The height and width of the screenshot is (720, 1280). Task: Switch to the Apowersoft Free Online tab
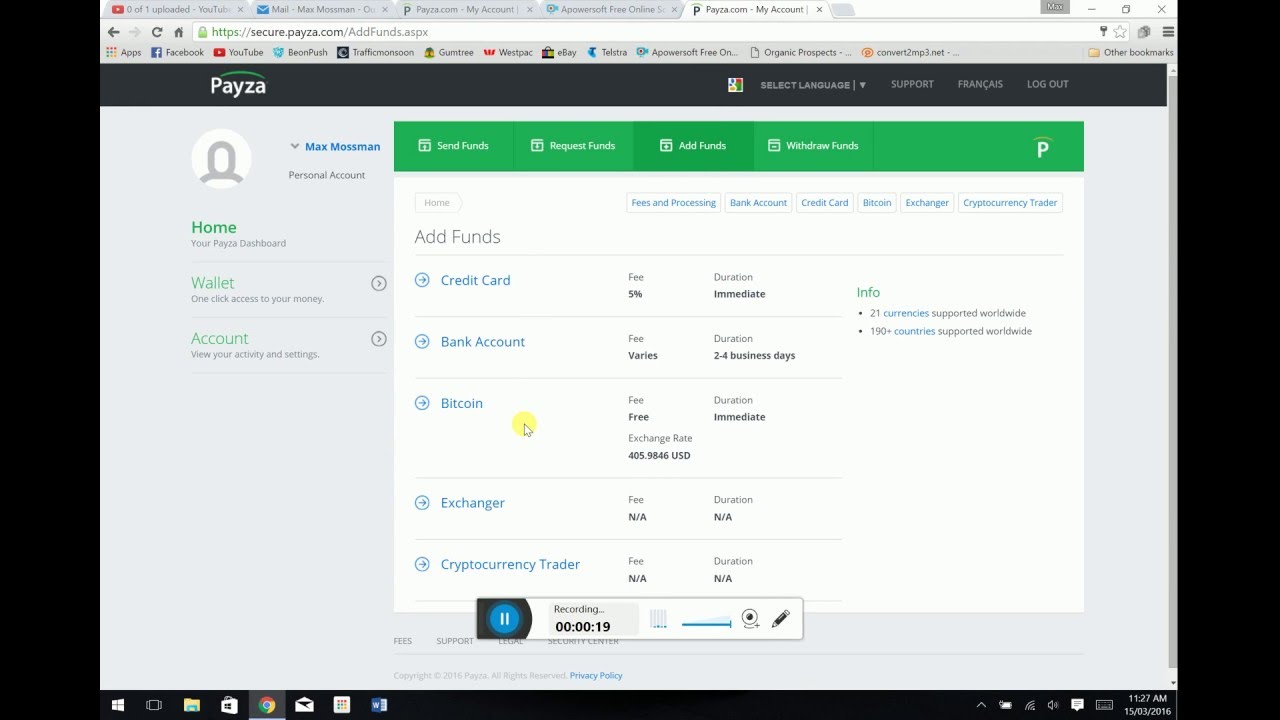click(612, 10)
